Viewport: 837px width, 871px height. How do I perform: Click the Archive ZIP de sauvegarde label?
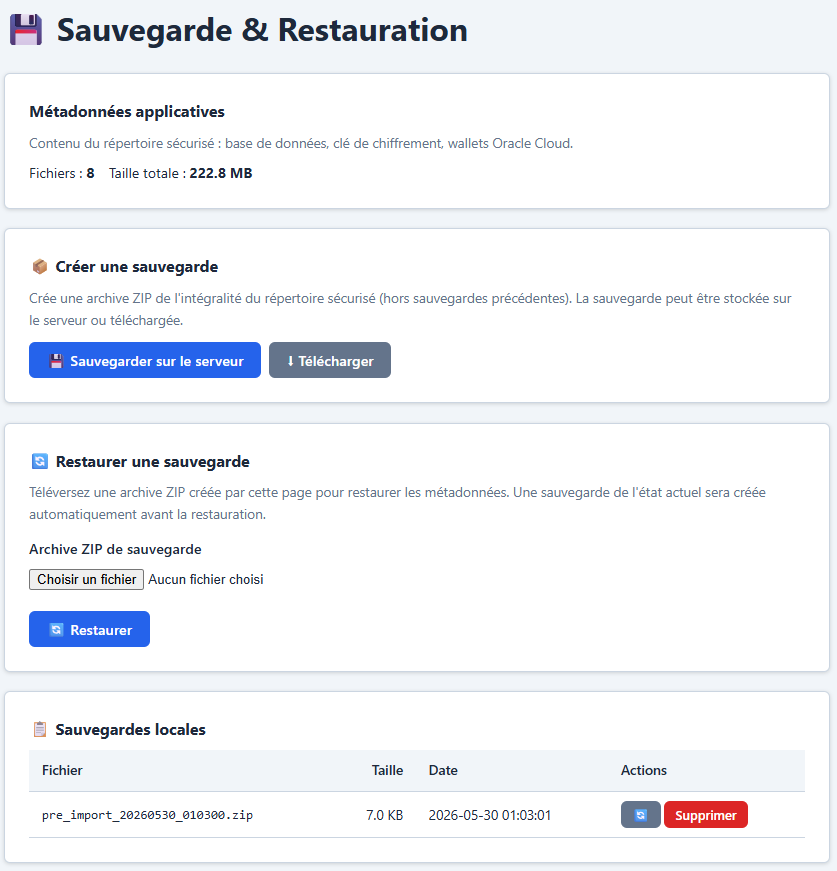pos(115,549)
